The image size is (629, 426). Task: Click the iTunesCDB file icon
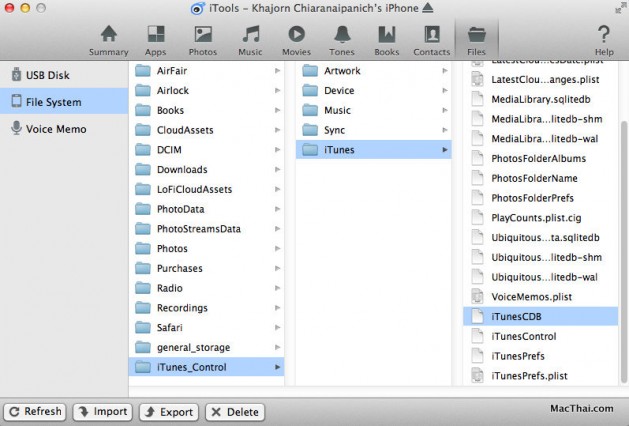point(477,316)
